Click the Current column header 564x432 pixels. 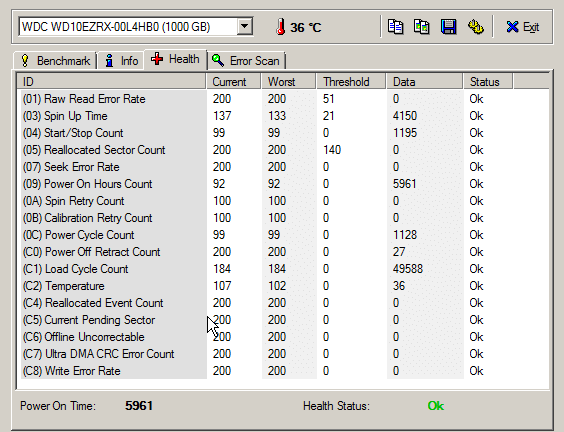point(233,82)
